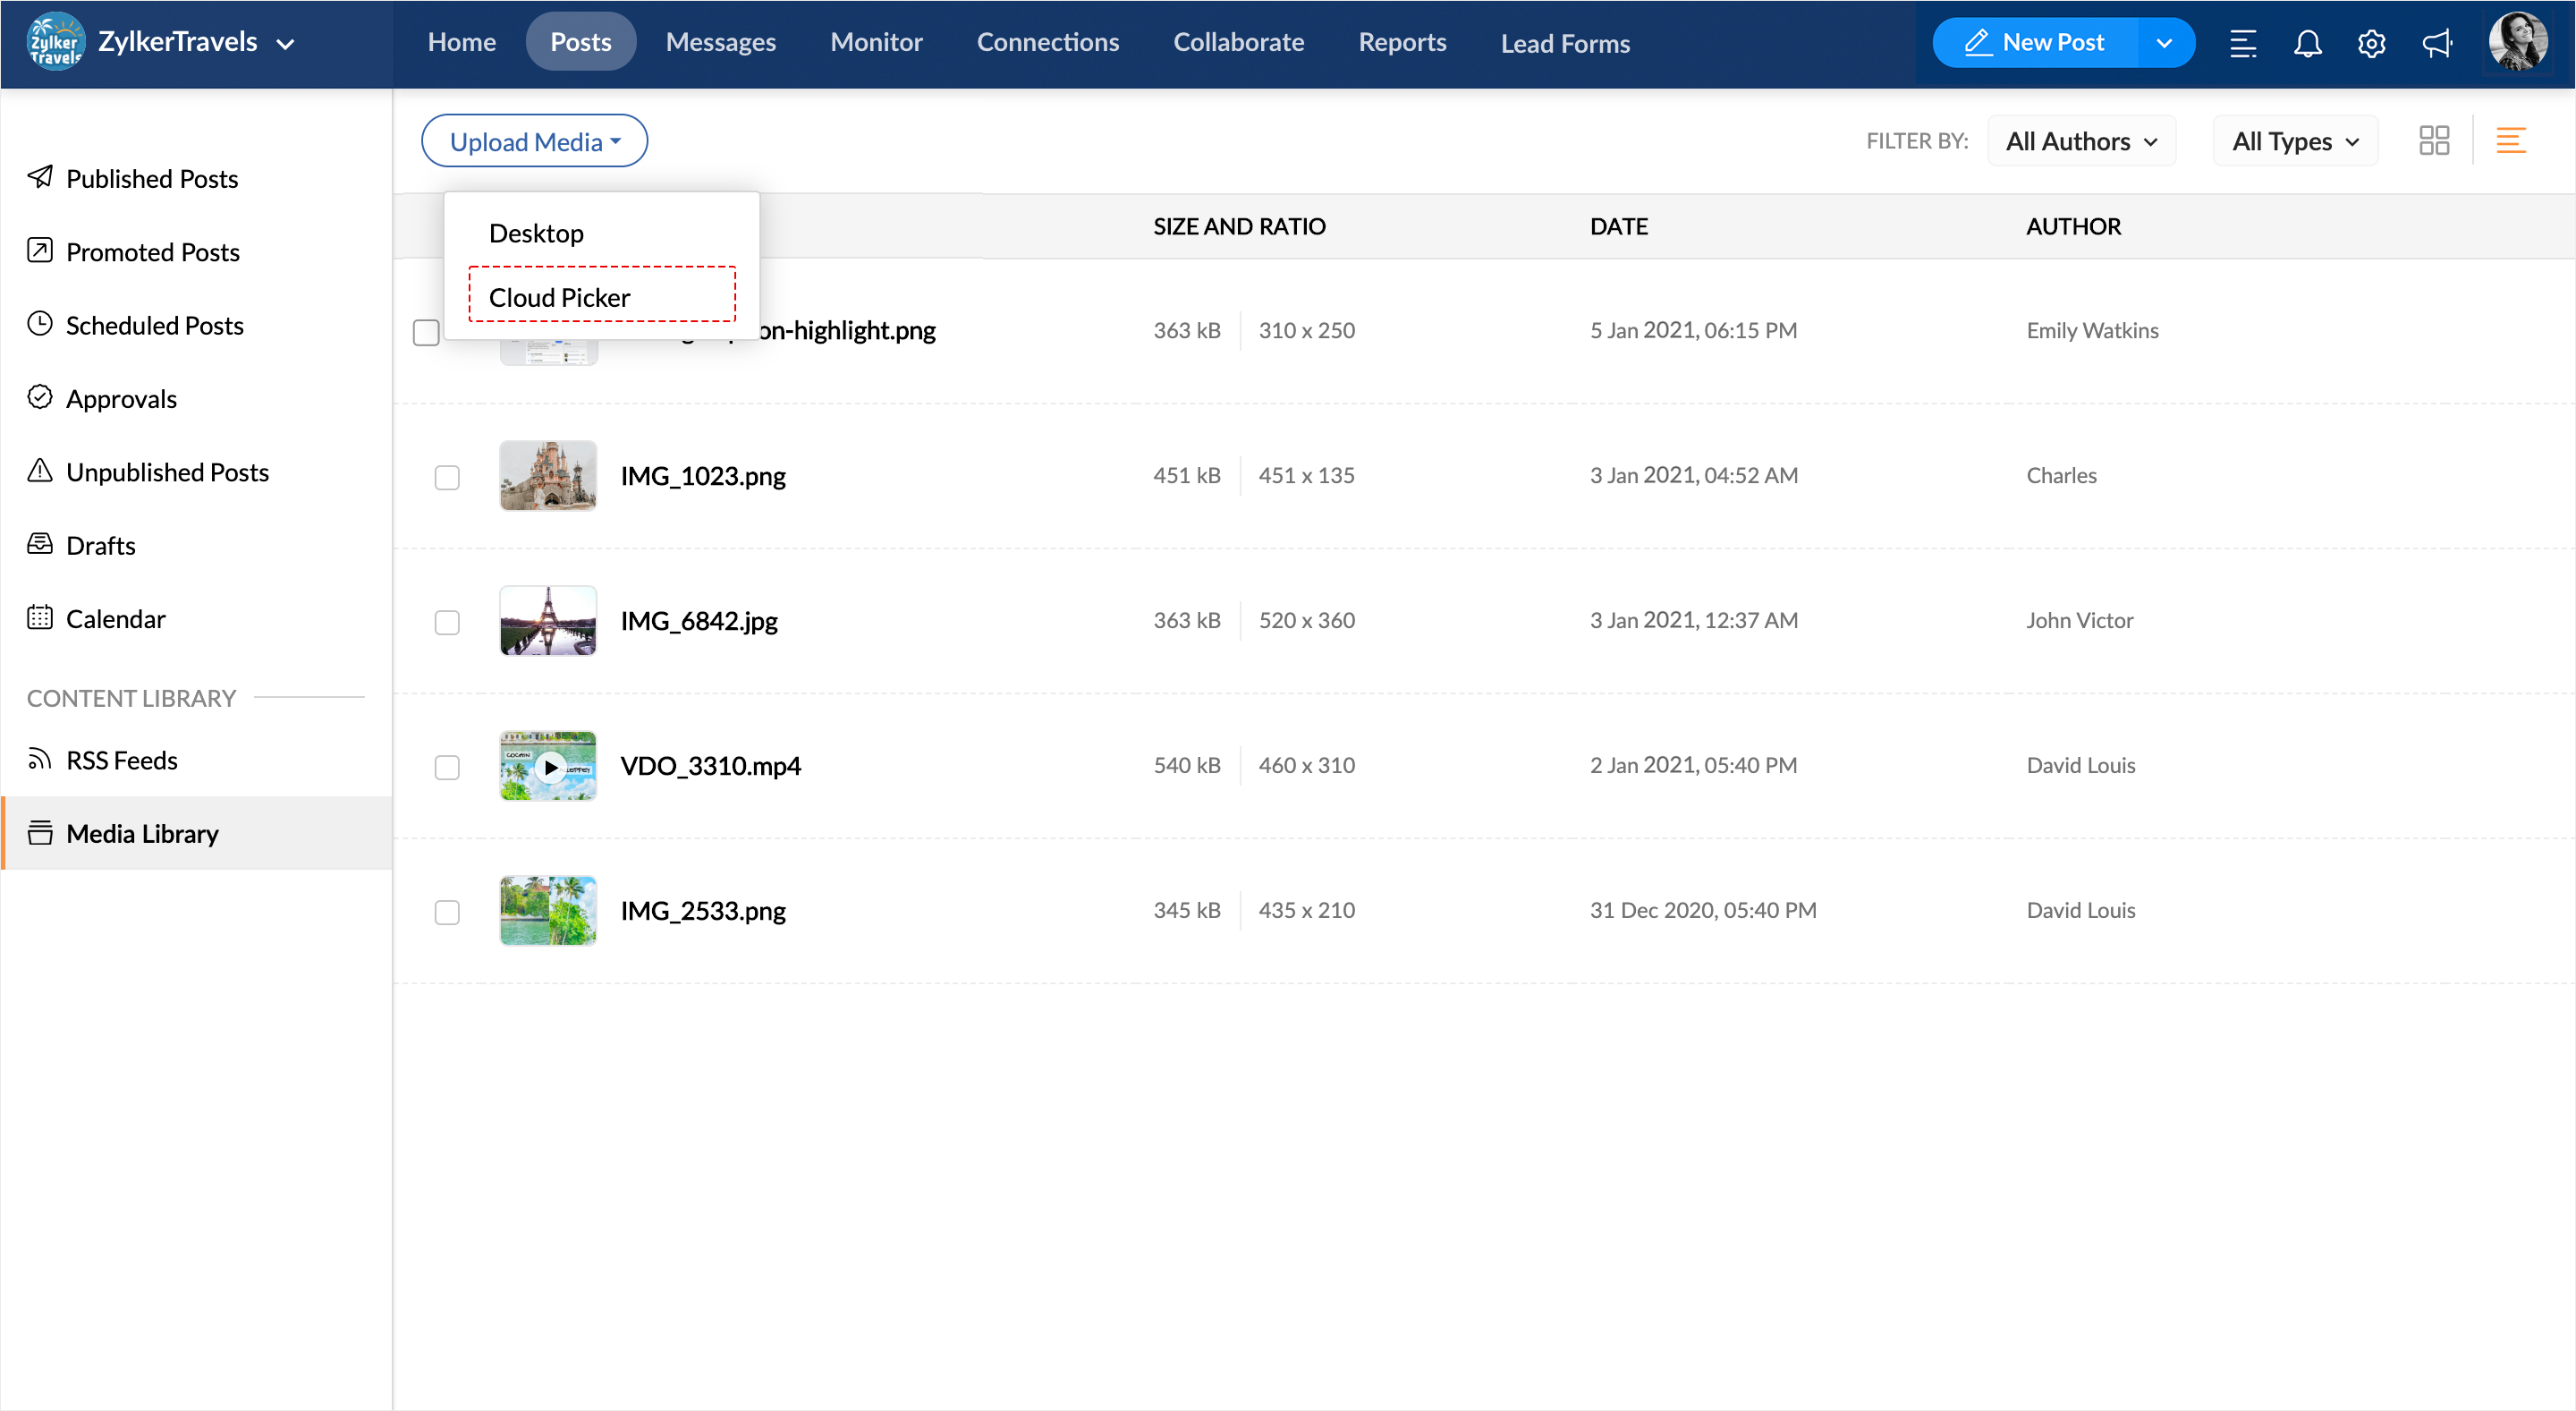Click the notifications bell icon
The image size is (2576, 1411).
point(2307,43)
